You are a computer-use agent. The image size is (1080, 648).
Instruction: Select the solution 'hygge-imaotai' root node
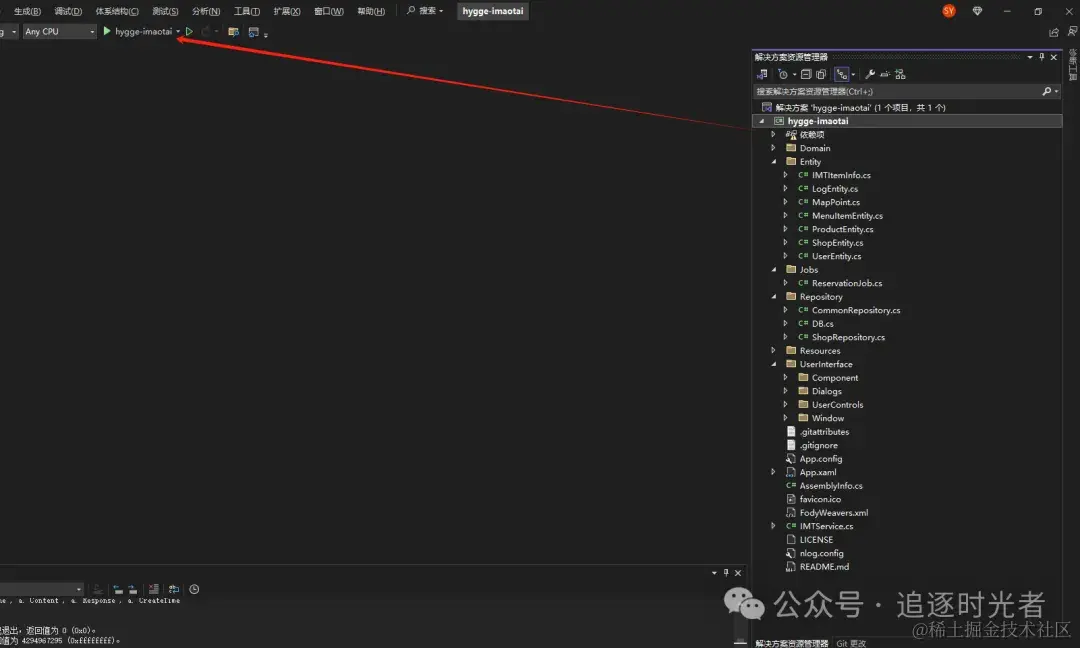pos(860,107)
